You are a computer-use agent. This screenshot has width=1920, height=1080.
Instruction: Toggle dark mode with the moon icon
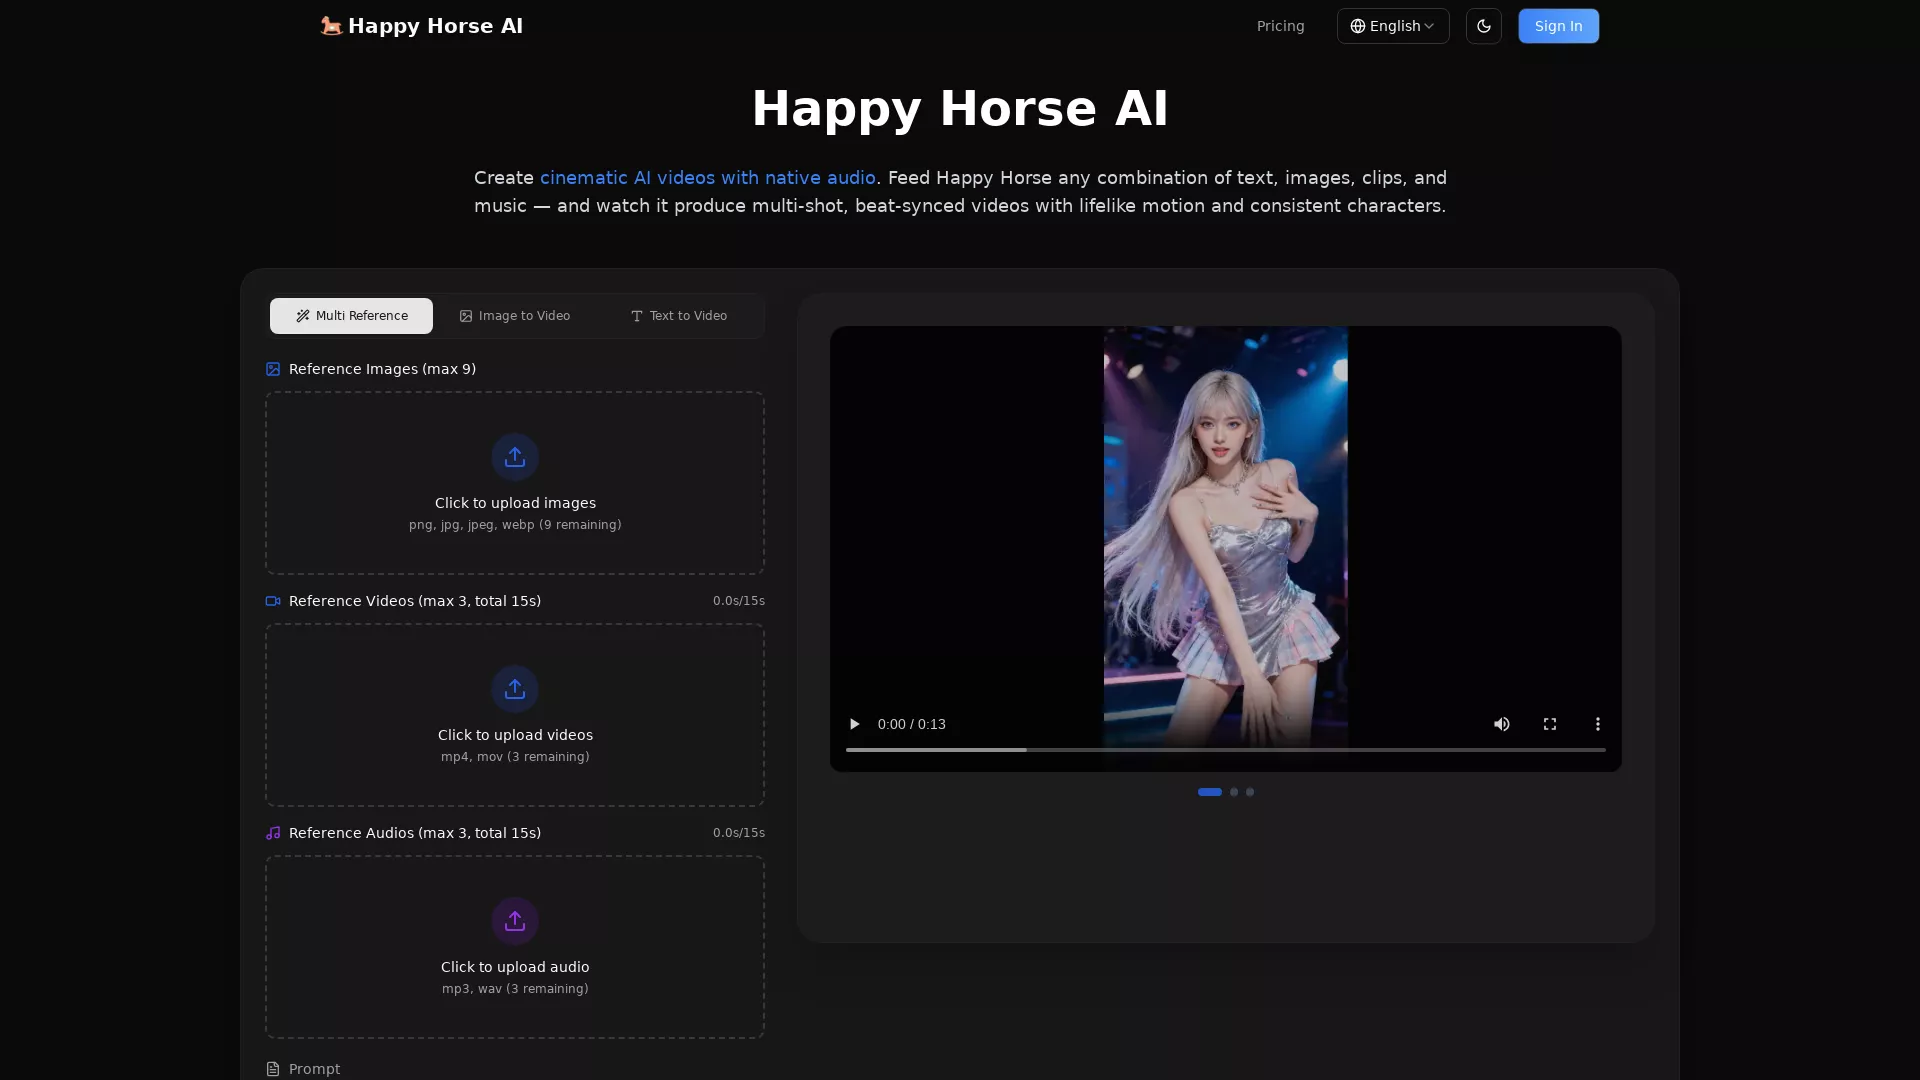point(1483,26)
